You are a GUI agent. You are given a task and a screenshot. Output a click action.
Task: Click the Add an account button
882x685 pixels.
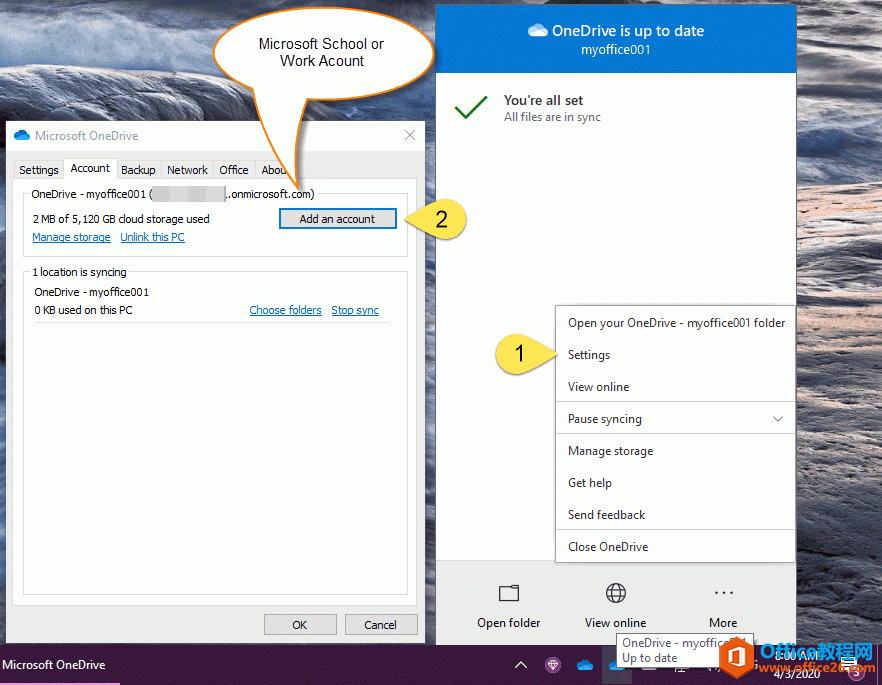pyautogui.click(x=337, y=218)
